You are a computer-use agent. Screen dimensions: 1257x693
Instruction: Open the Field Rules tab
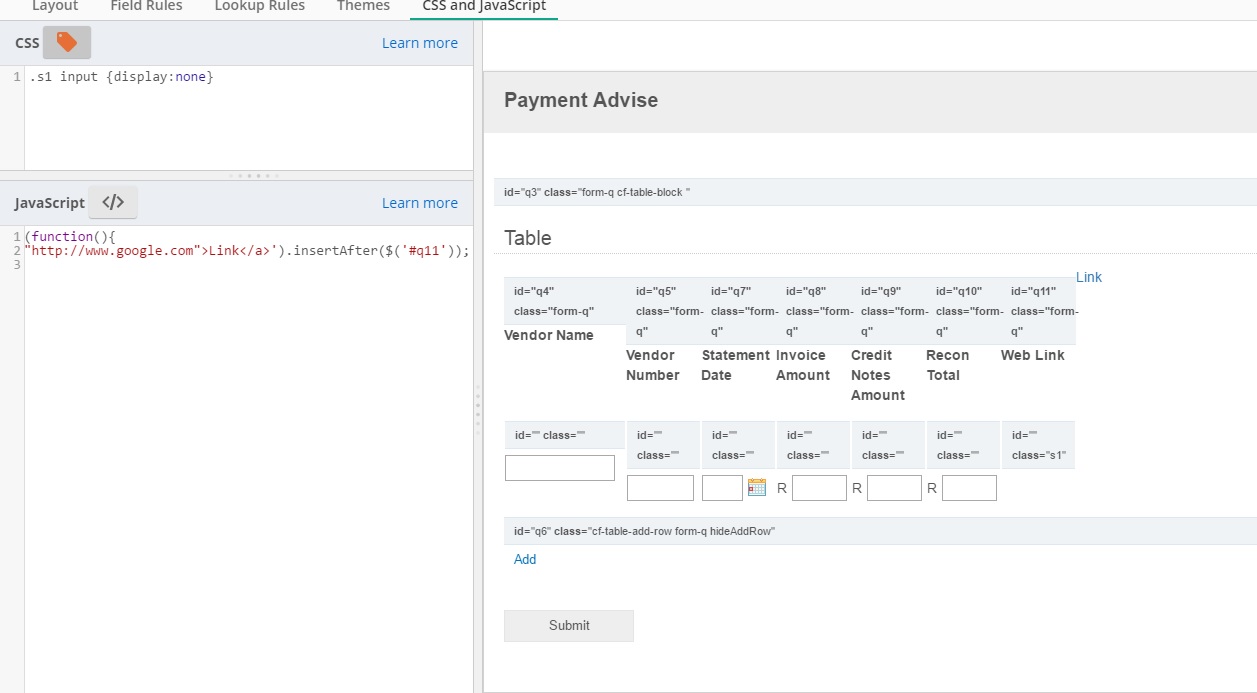[146, 7]
